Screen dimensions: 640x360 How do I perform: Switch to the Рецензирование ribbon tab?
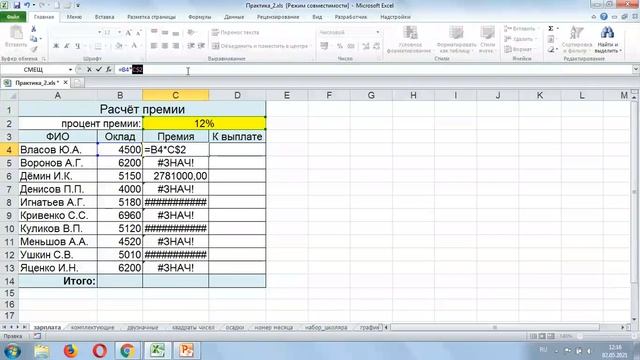278,17
